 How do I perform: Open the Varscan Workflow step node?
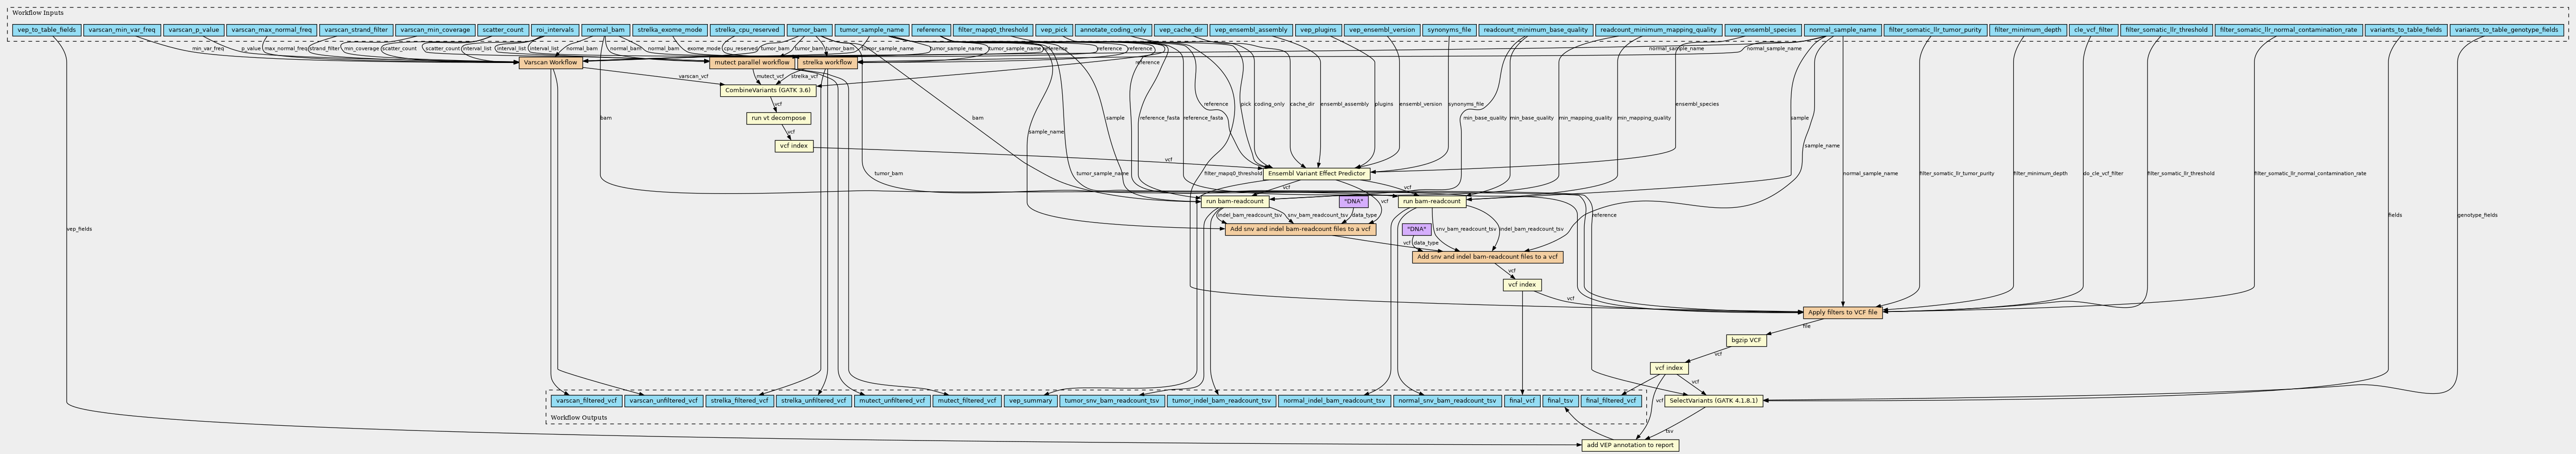tap(551, 62)
